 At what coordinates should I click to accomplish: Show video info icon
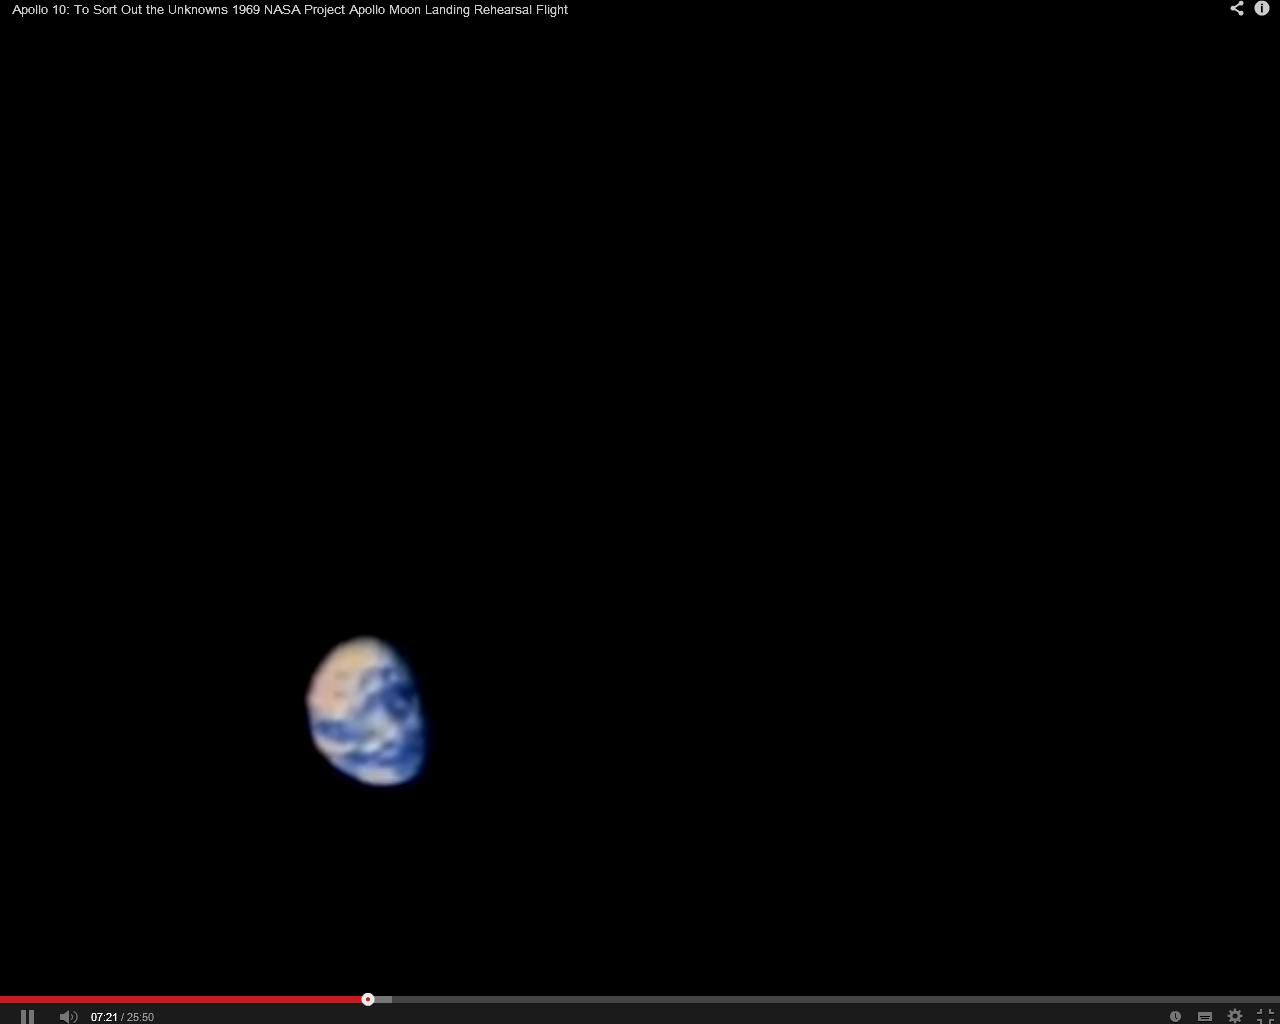(1262, 9)
